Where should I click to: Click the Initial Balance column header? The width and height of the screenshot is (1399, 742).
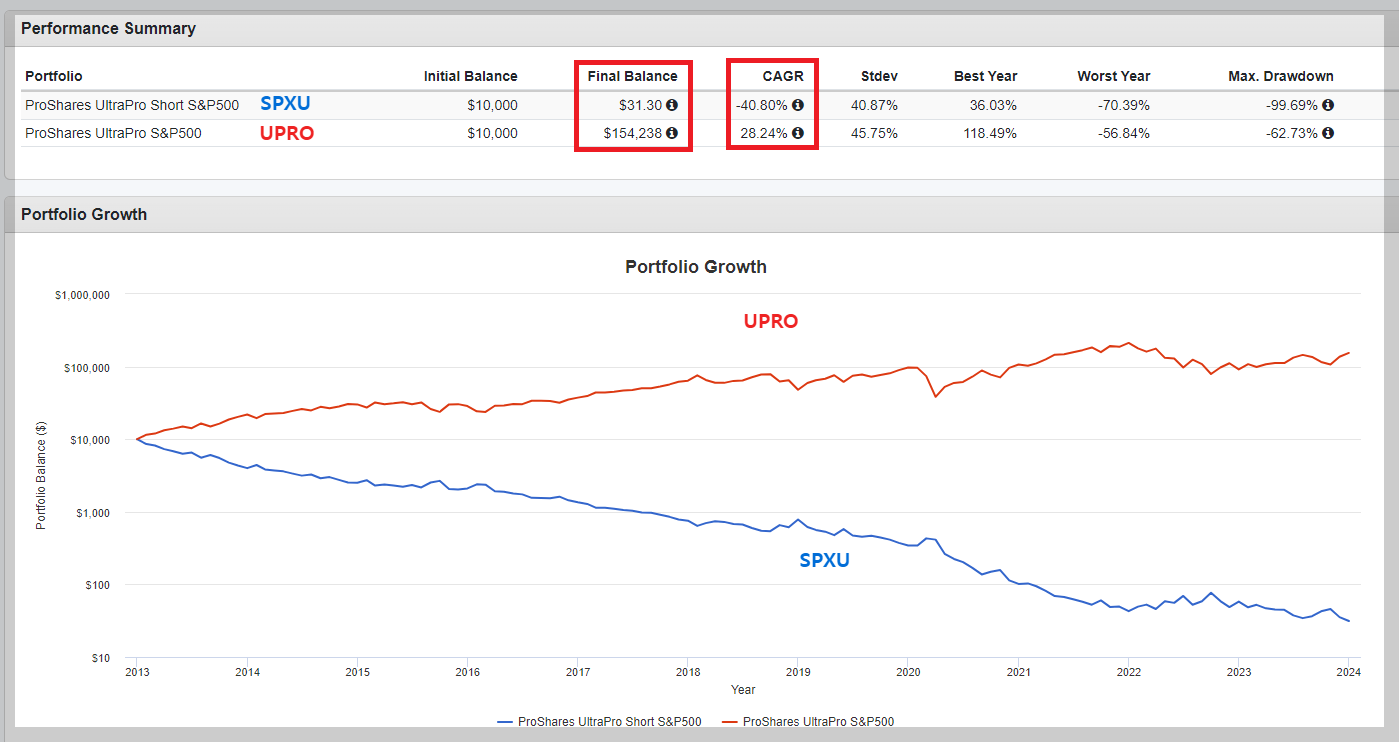(470, 76)
